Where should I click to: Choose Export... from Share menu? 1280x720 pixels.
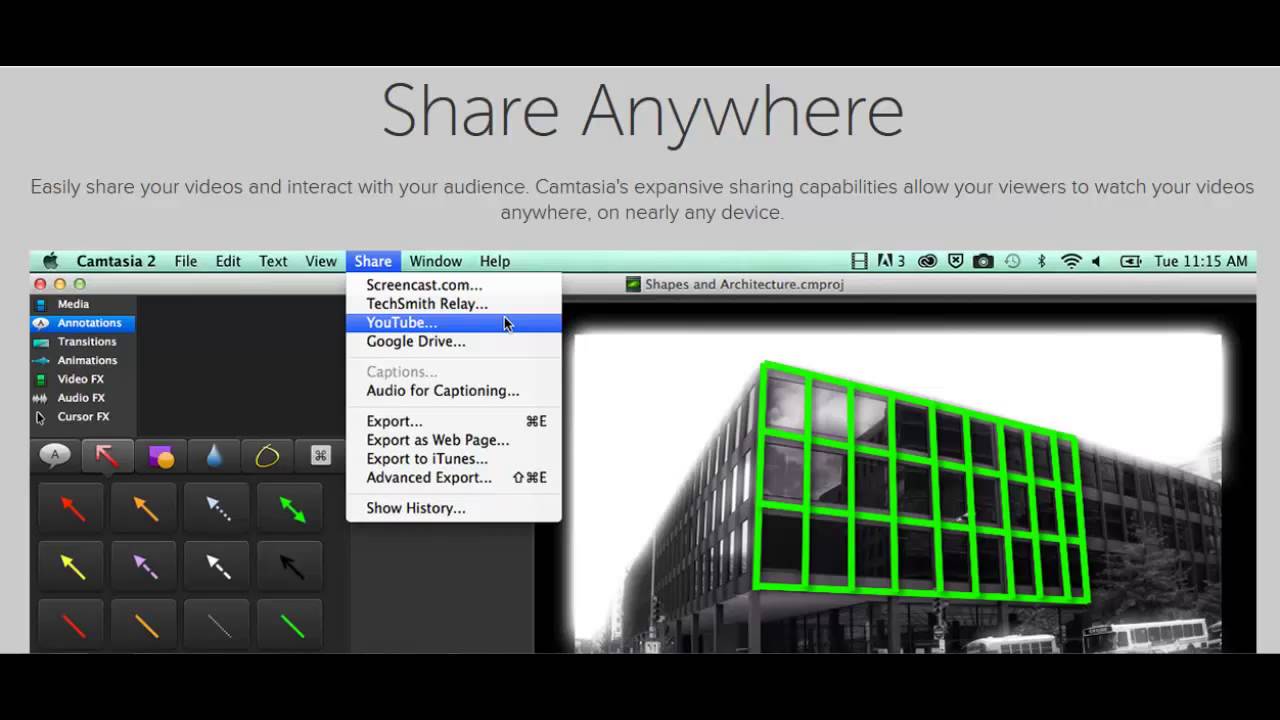(x=454, y=421)
